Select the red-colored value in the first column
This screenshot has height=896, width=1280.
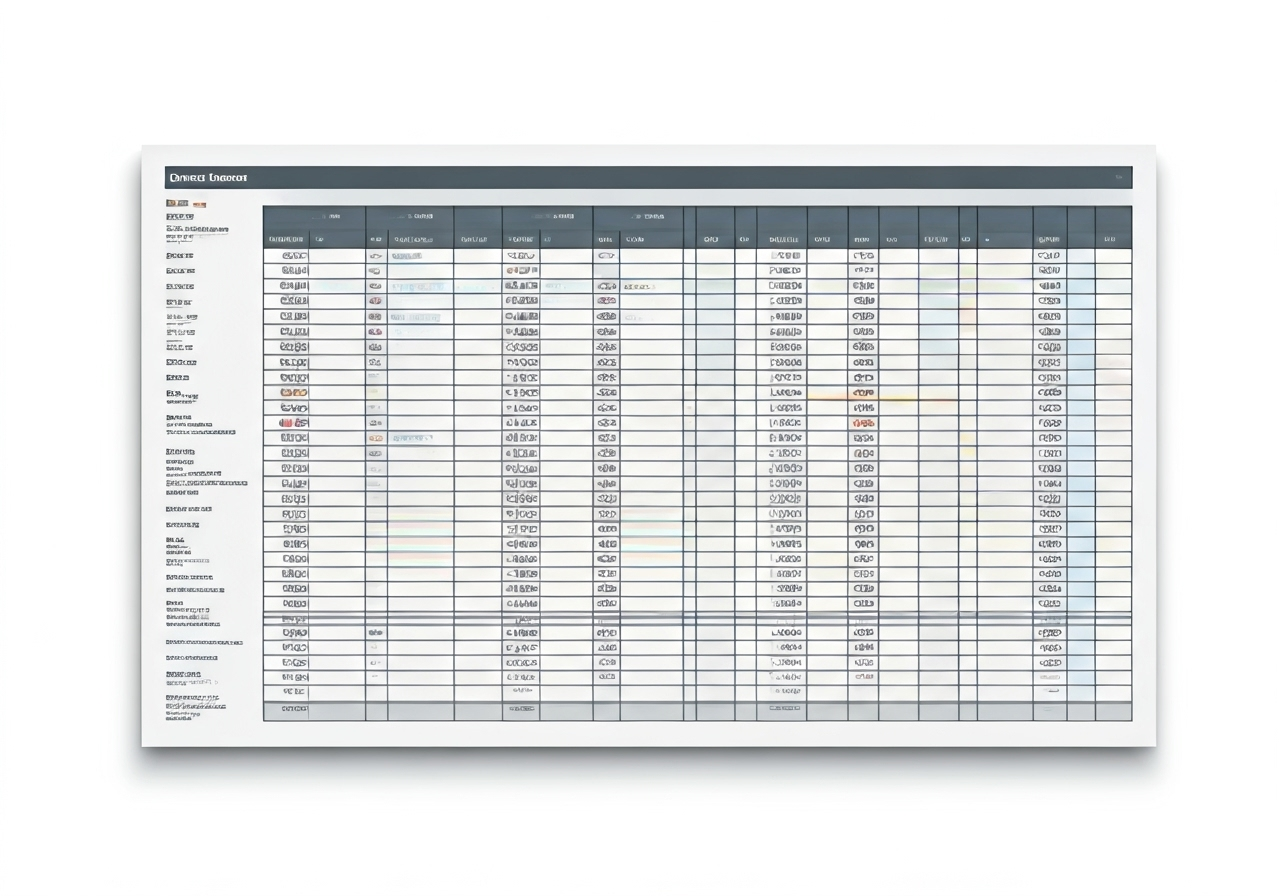(294, 423)
